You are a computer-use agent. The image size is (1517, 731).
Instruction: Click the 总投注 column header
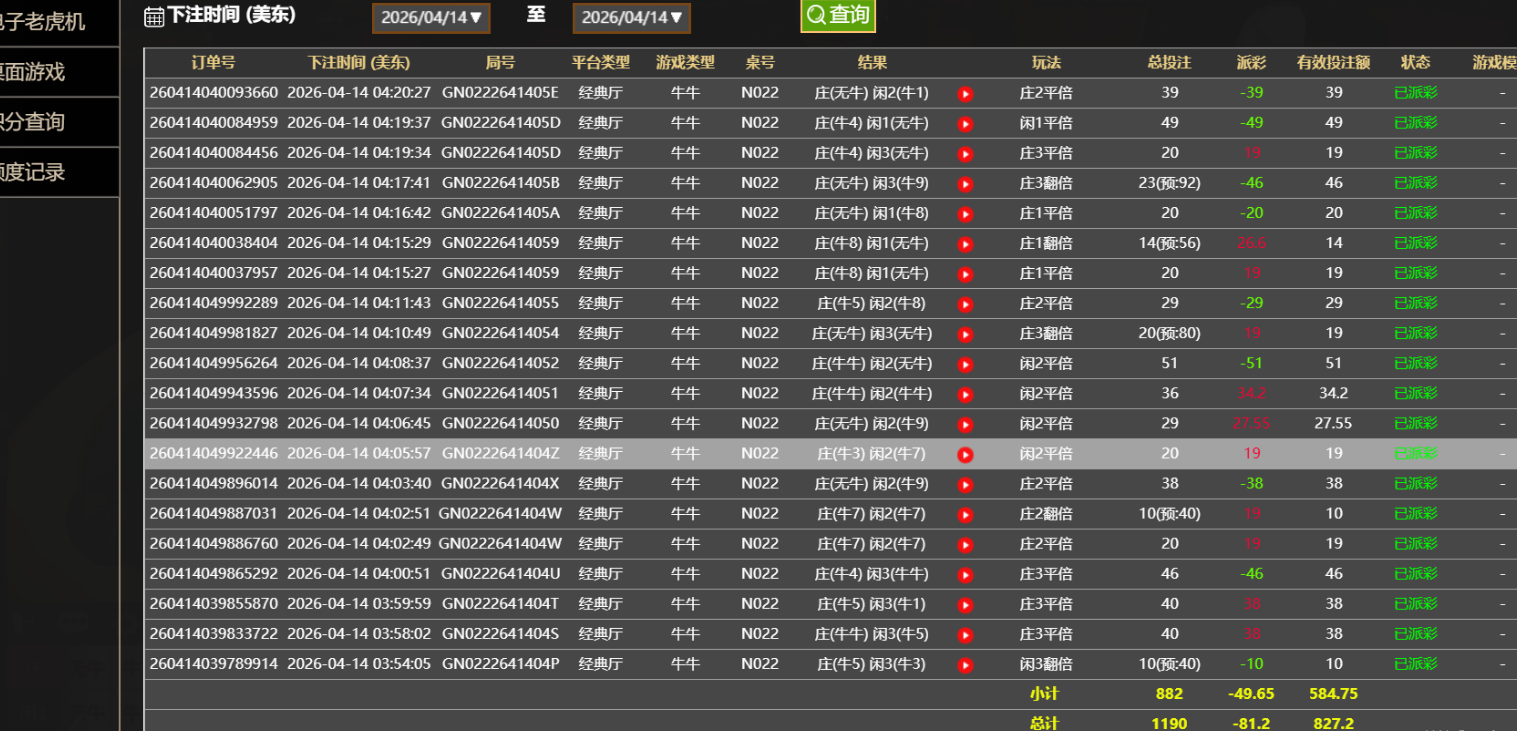point(1169,62)
